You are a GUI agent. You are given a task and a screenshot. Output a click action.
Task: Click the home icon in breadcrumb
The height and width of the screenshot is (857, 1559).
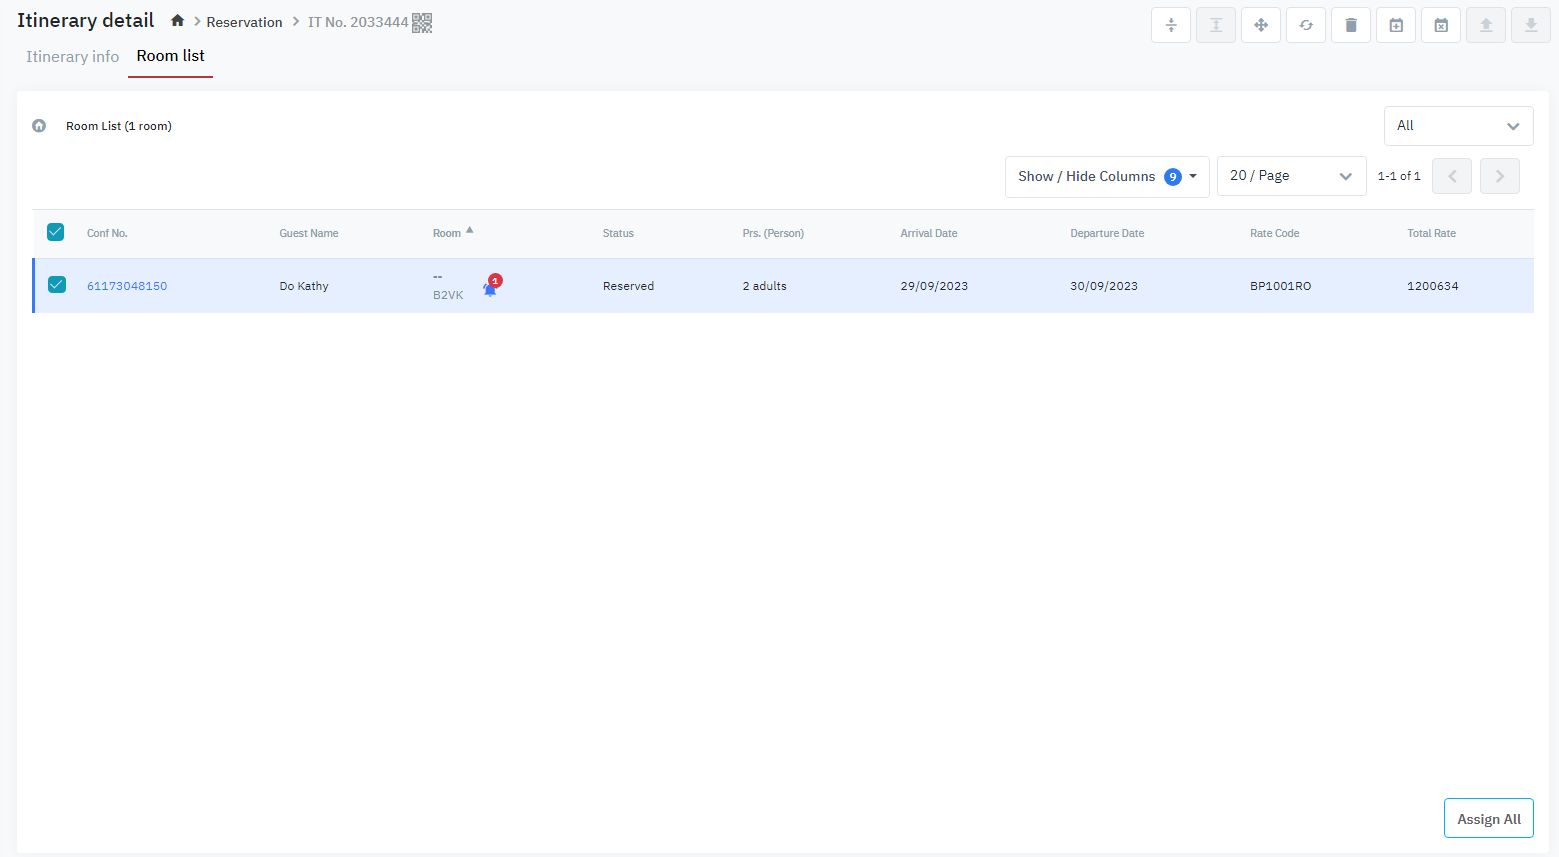[177, 21]
